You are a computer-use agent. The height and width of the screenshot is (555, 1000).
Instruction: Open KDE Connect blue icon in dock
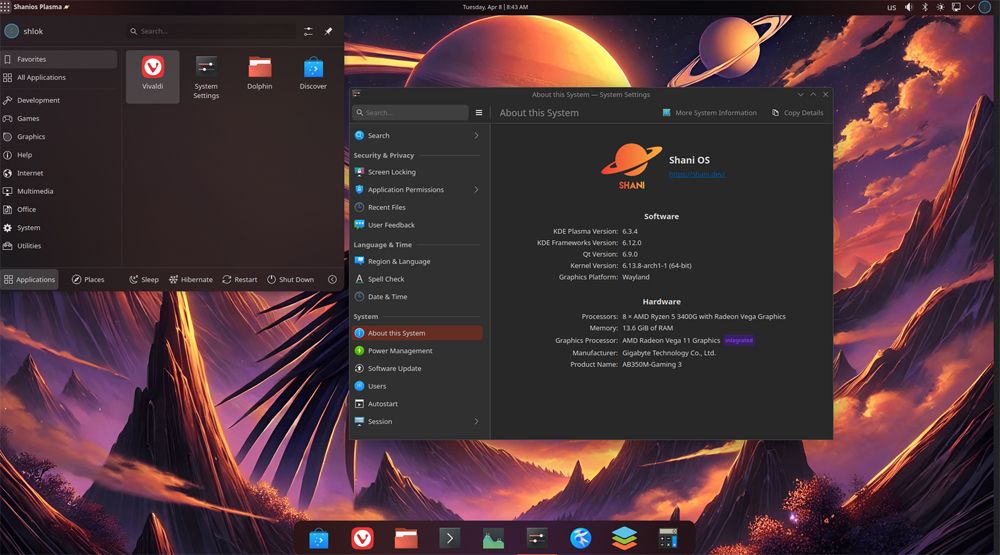click(x=580, y=539)
